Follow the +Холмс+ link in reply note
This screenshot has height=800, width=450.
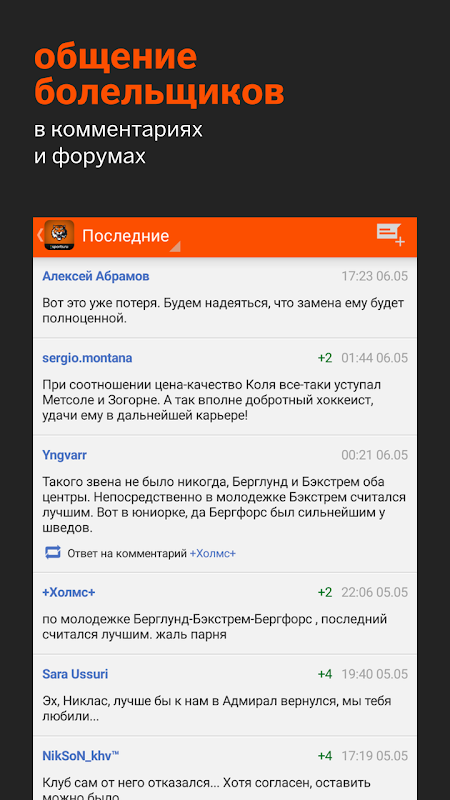(213, 553)
